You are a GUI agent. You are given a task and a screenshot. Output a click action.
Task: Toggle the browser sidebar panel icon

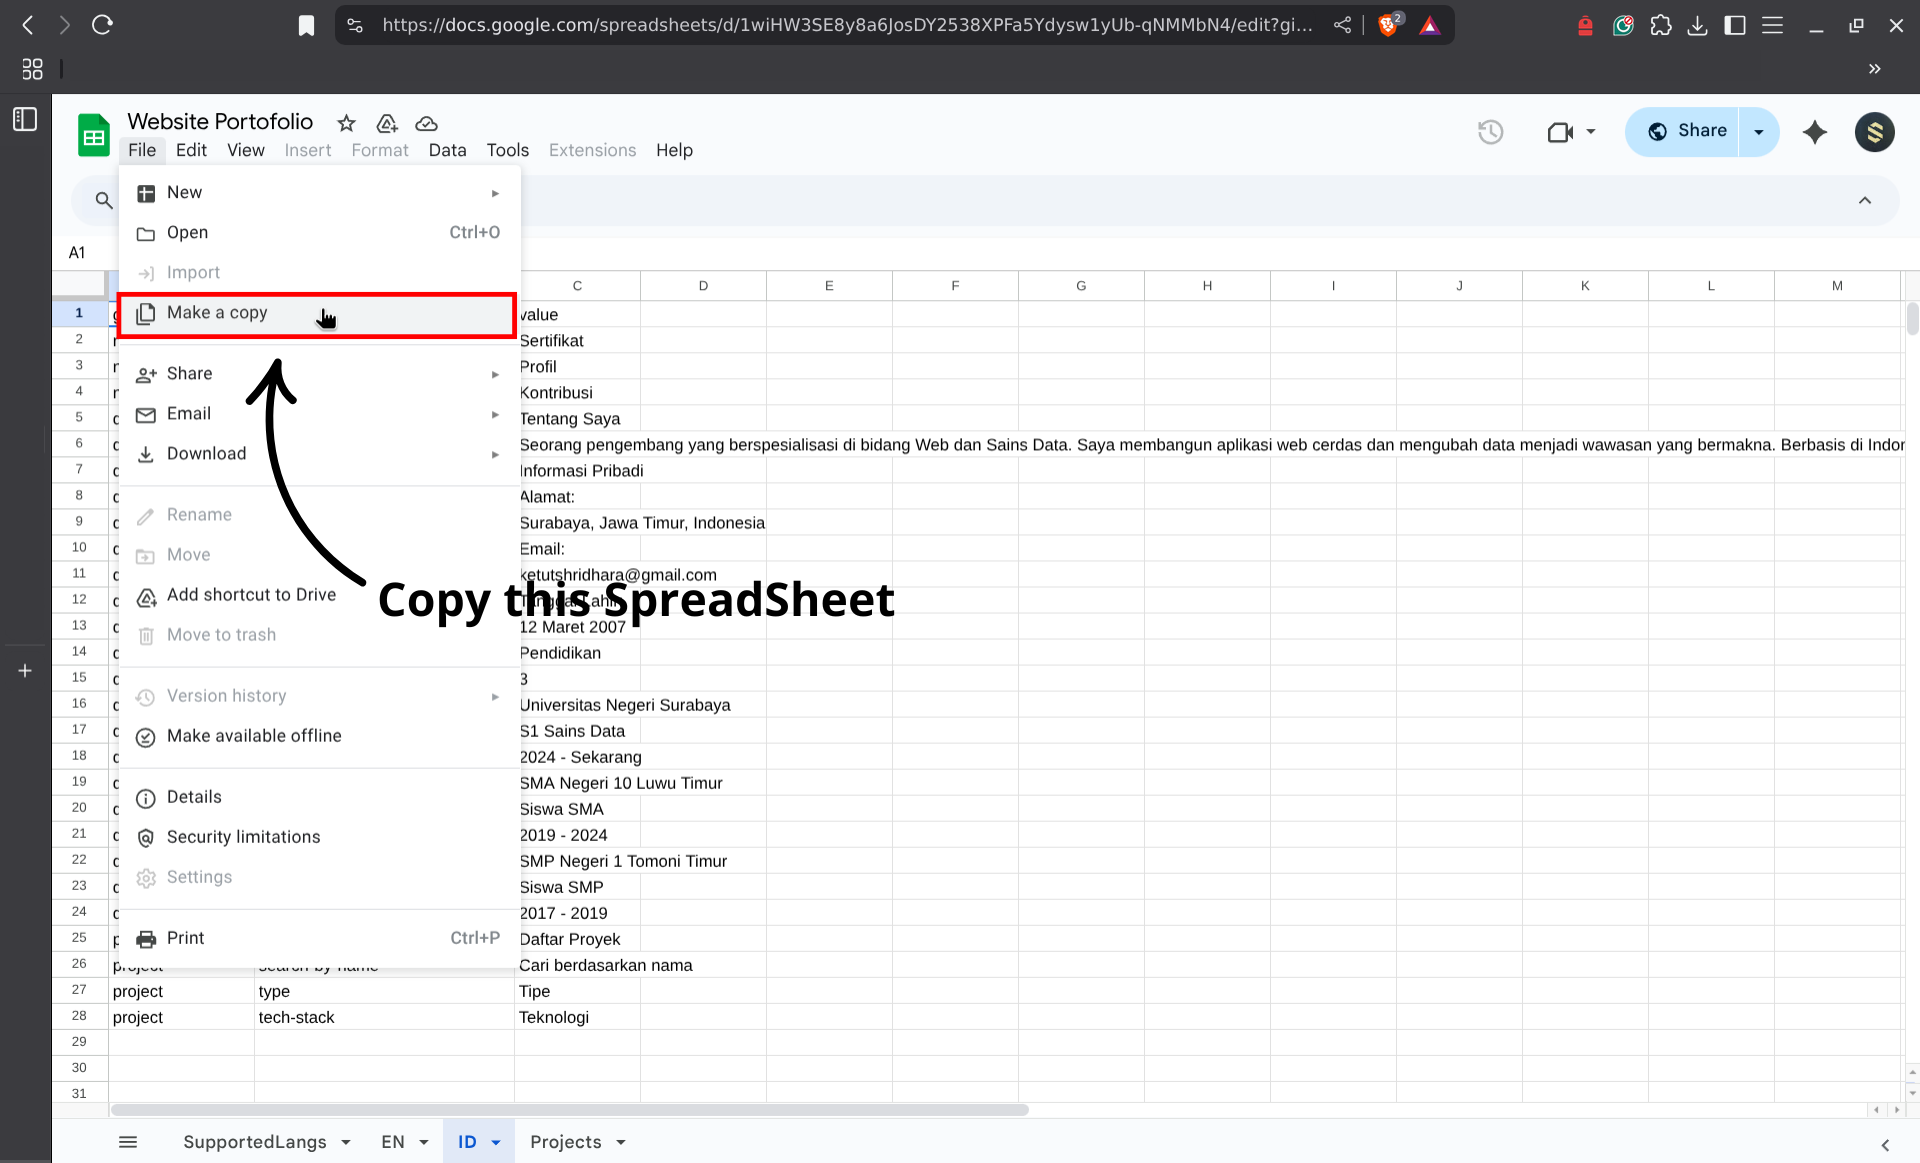point(1735,25)
